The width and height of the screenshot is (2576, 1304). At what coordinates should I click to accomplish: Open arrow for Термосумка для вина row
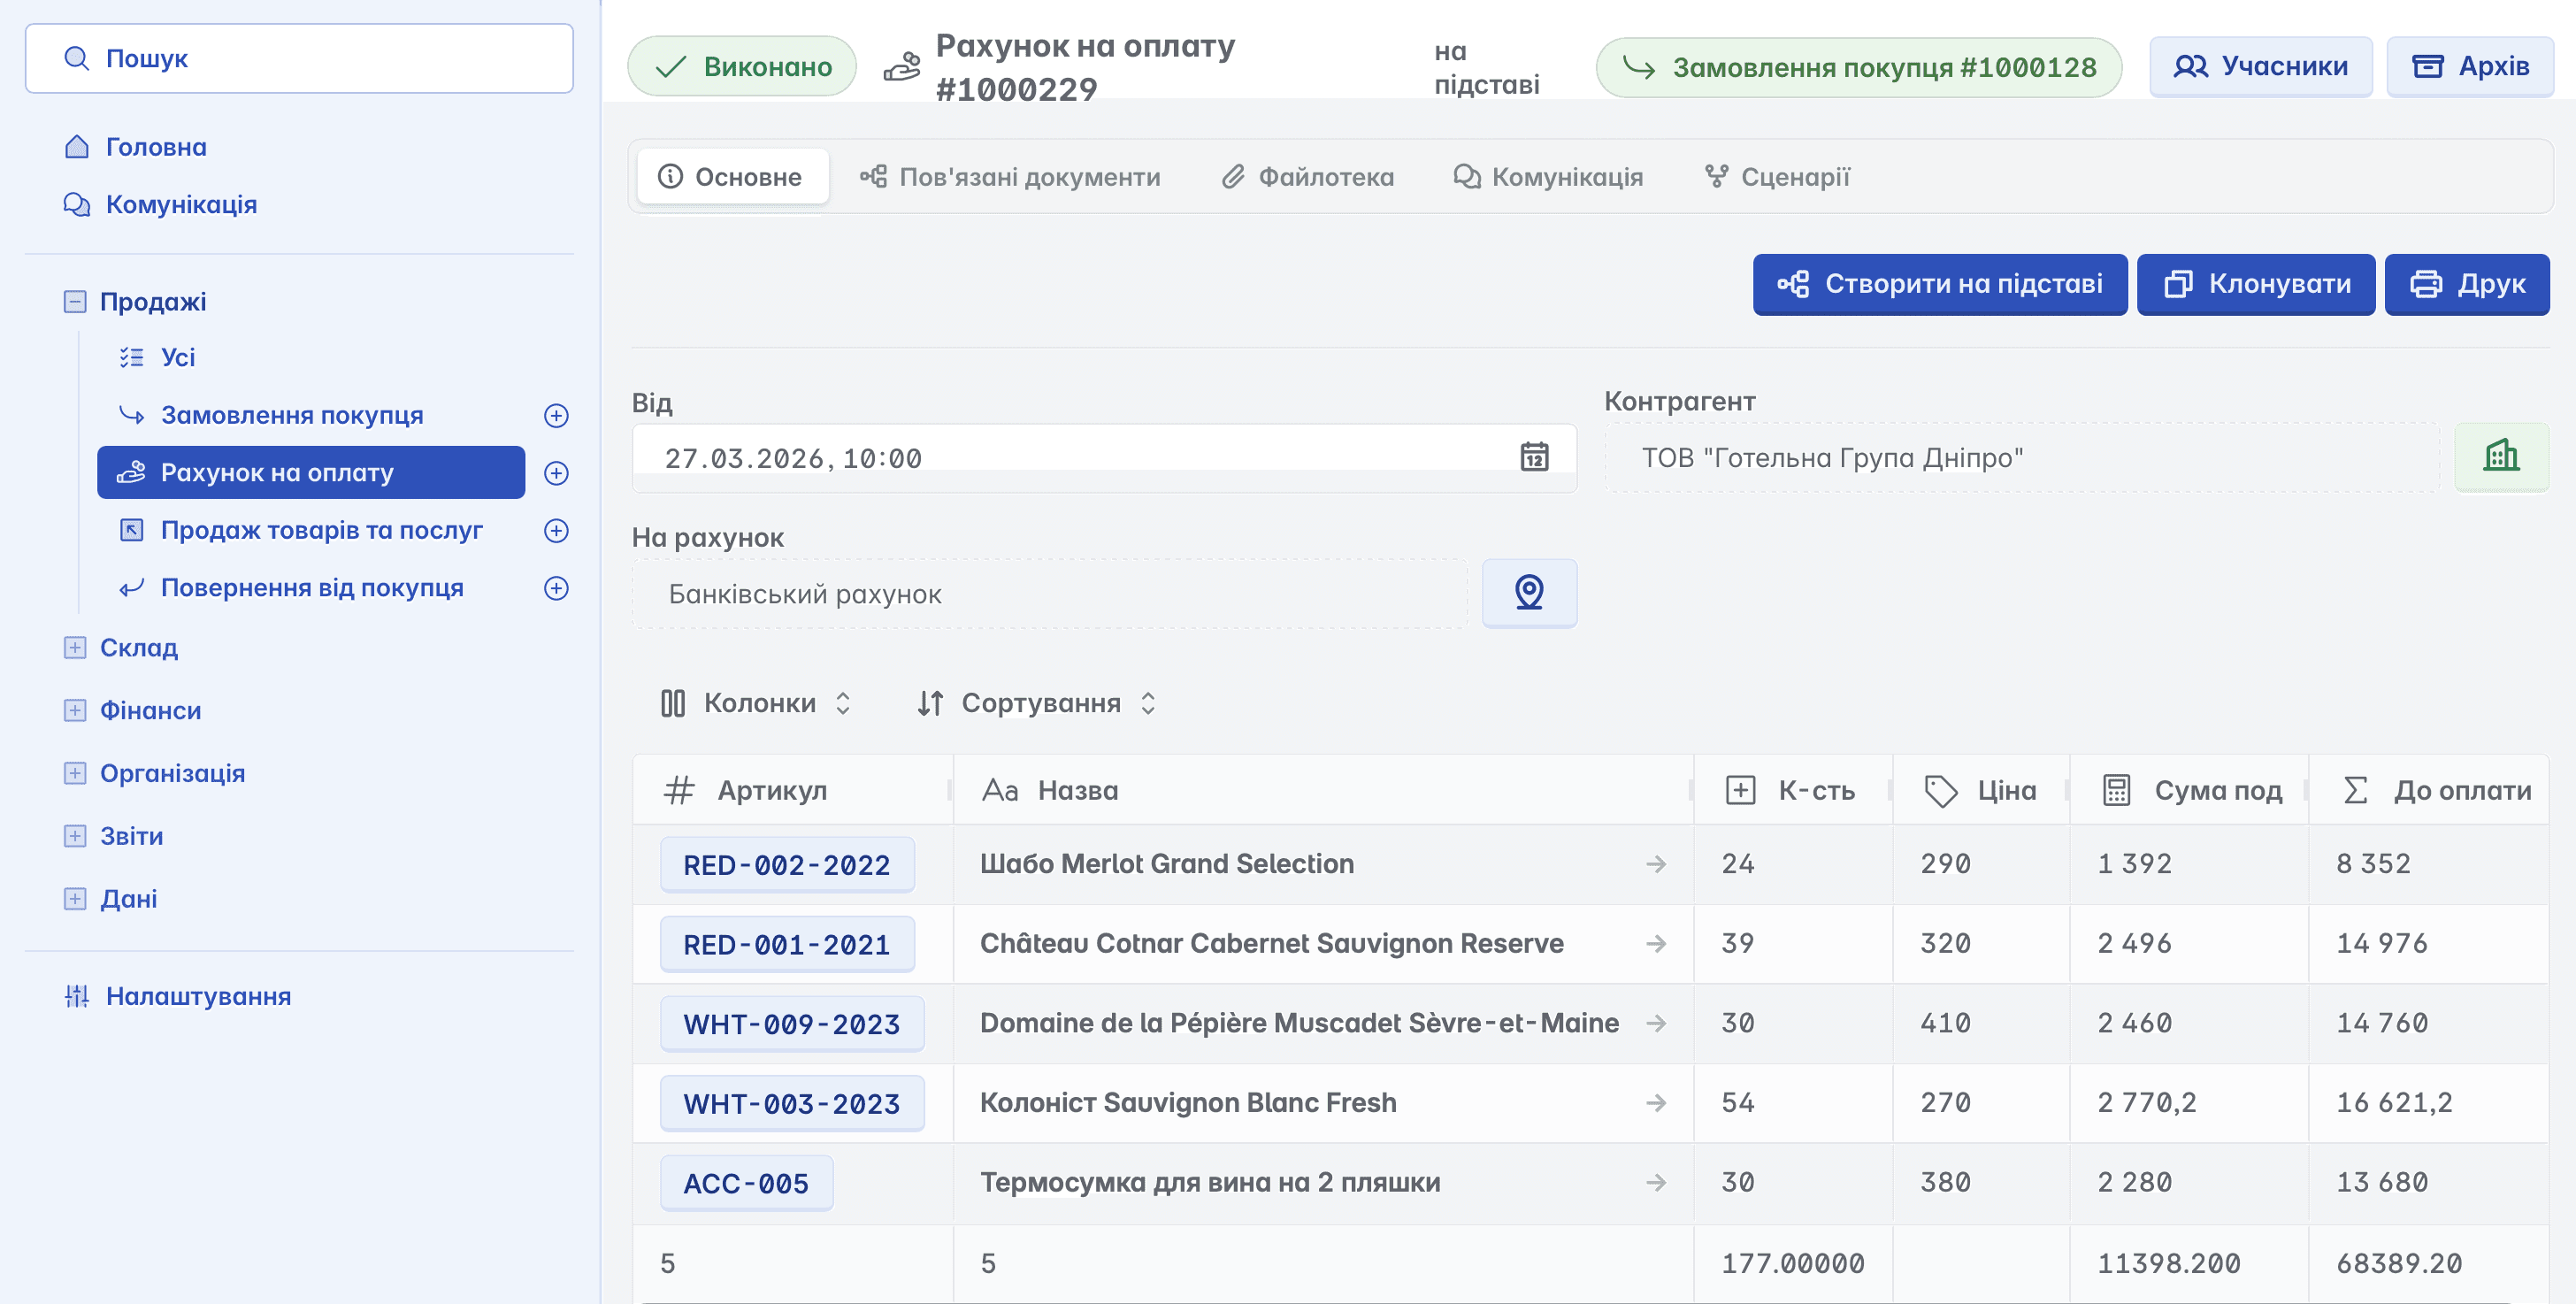pos(1655,1182)
